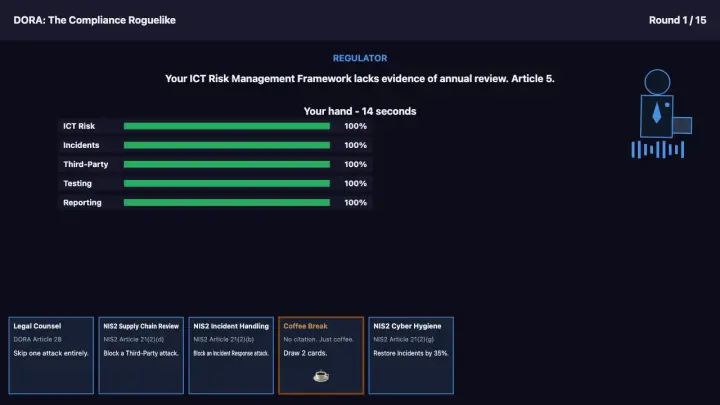The width and height of the screenshot is (720, 405).
Task: Click the REGULATOR heading
Action: point(360,58)
